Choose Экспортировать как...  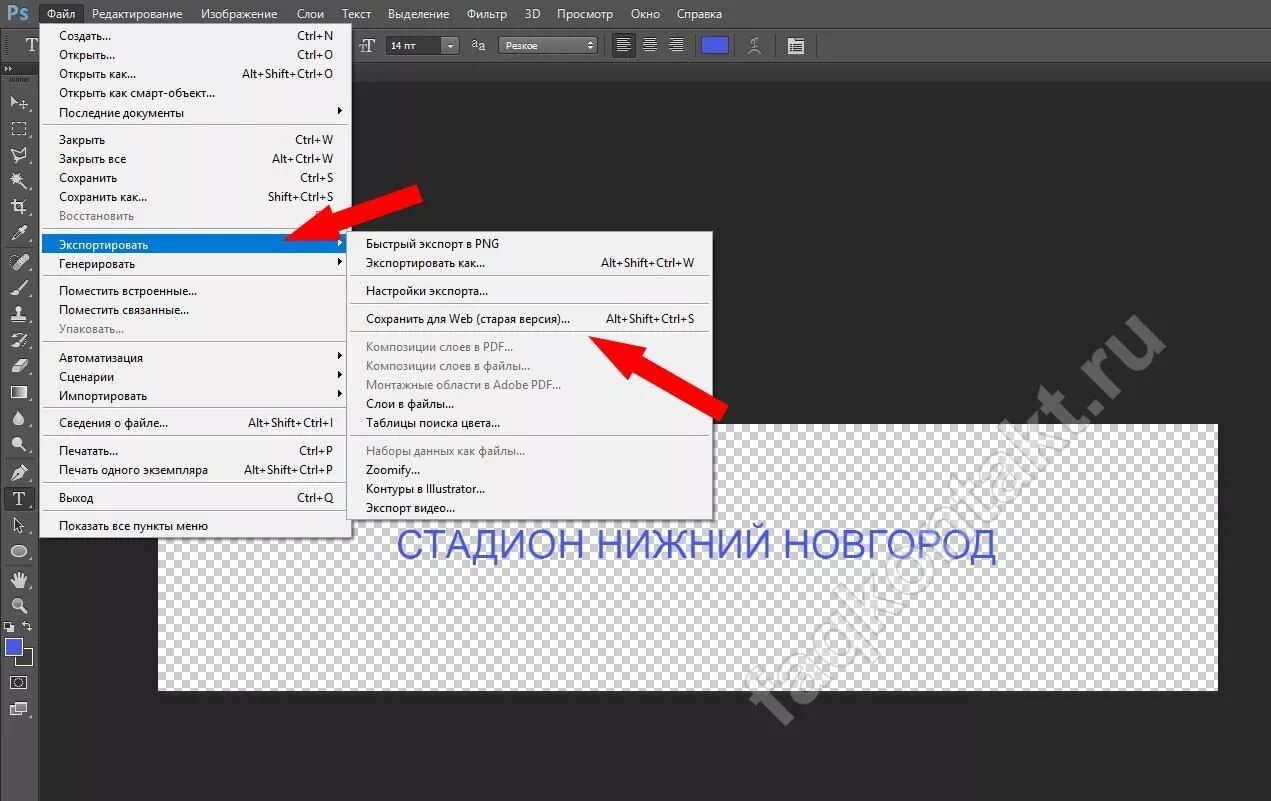530,263
